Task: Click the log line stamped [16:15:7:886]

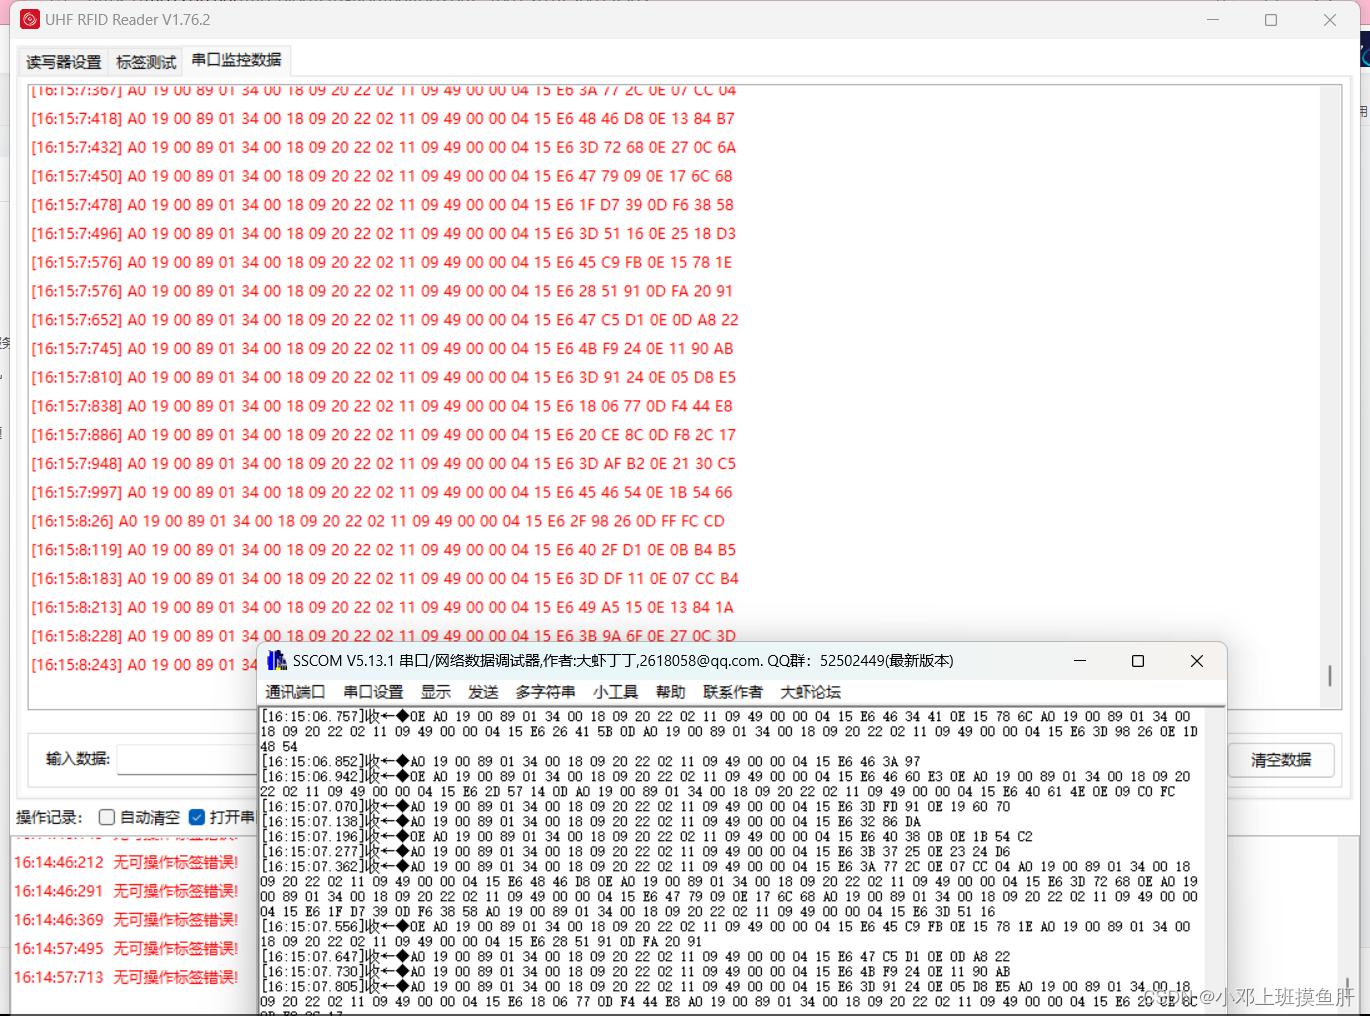Action: point(383,435)
